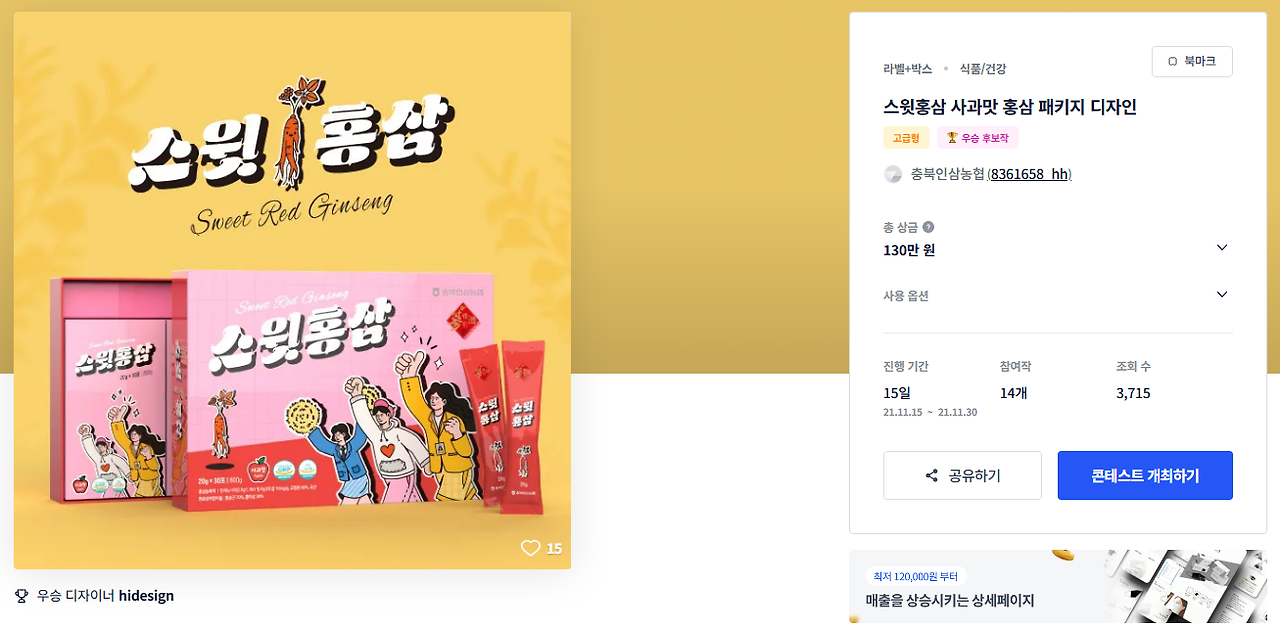Screen dimensions: 1280x630
Task: Expand the 총 상금 130만 원 chevron
Action: point(1221,248)
